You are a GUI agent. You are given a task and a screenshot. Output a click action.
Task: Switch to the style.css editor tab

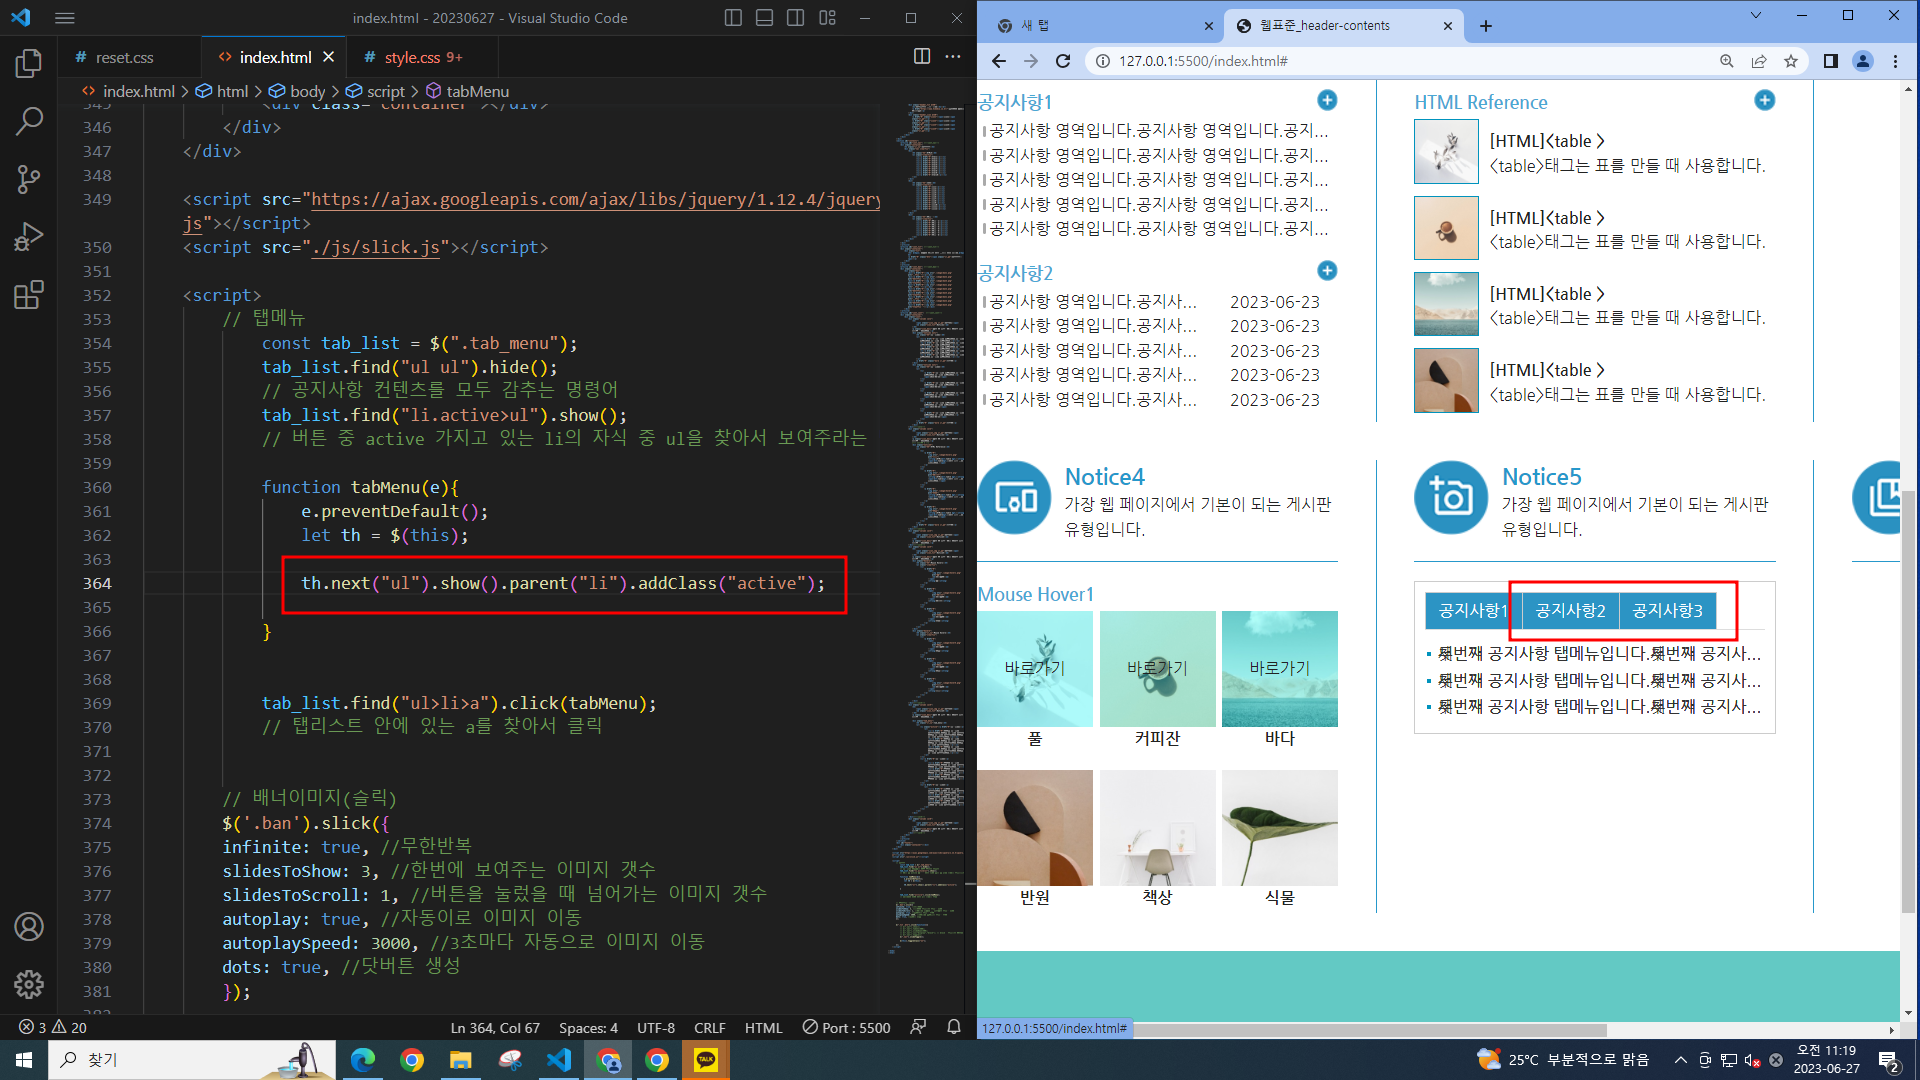[412, 57]
